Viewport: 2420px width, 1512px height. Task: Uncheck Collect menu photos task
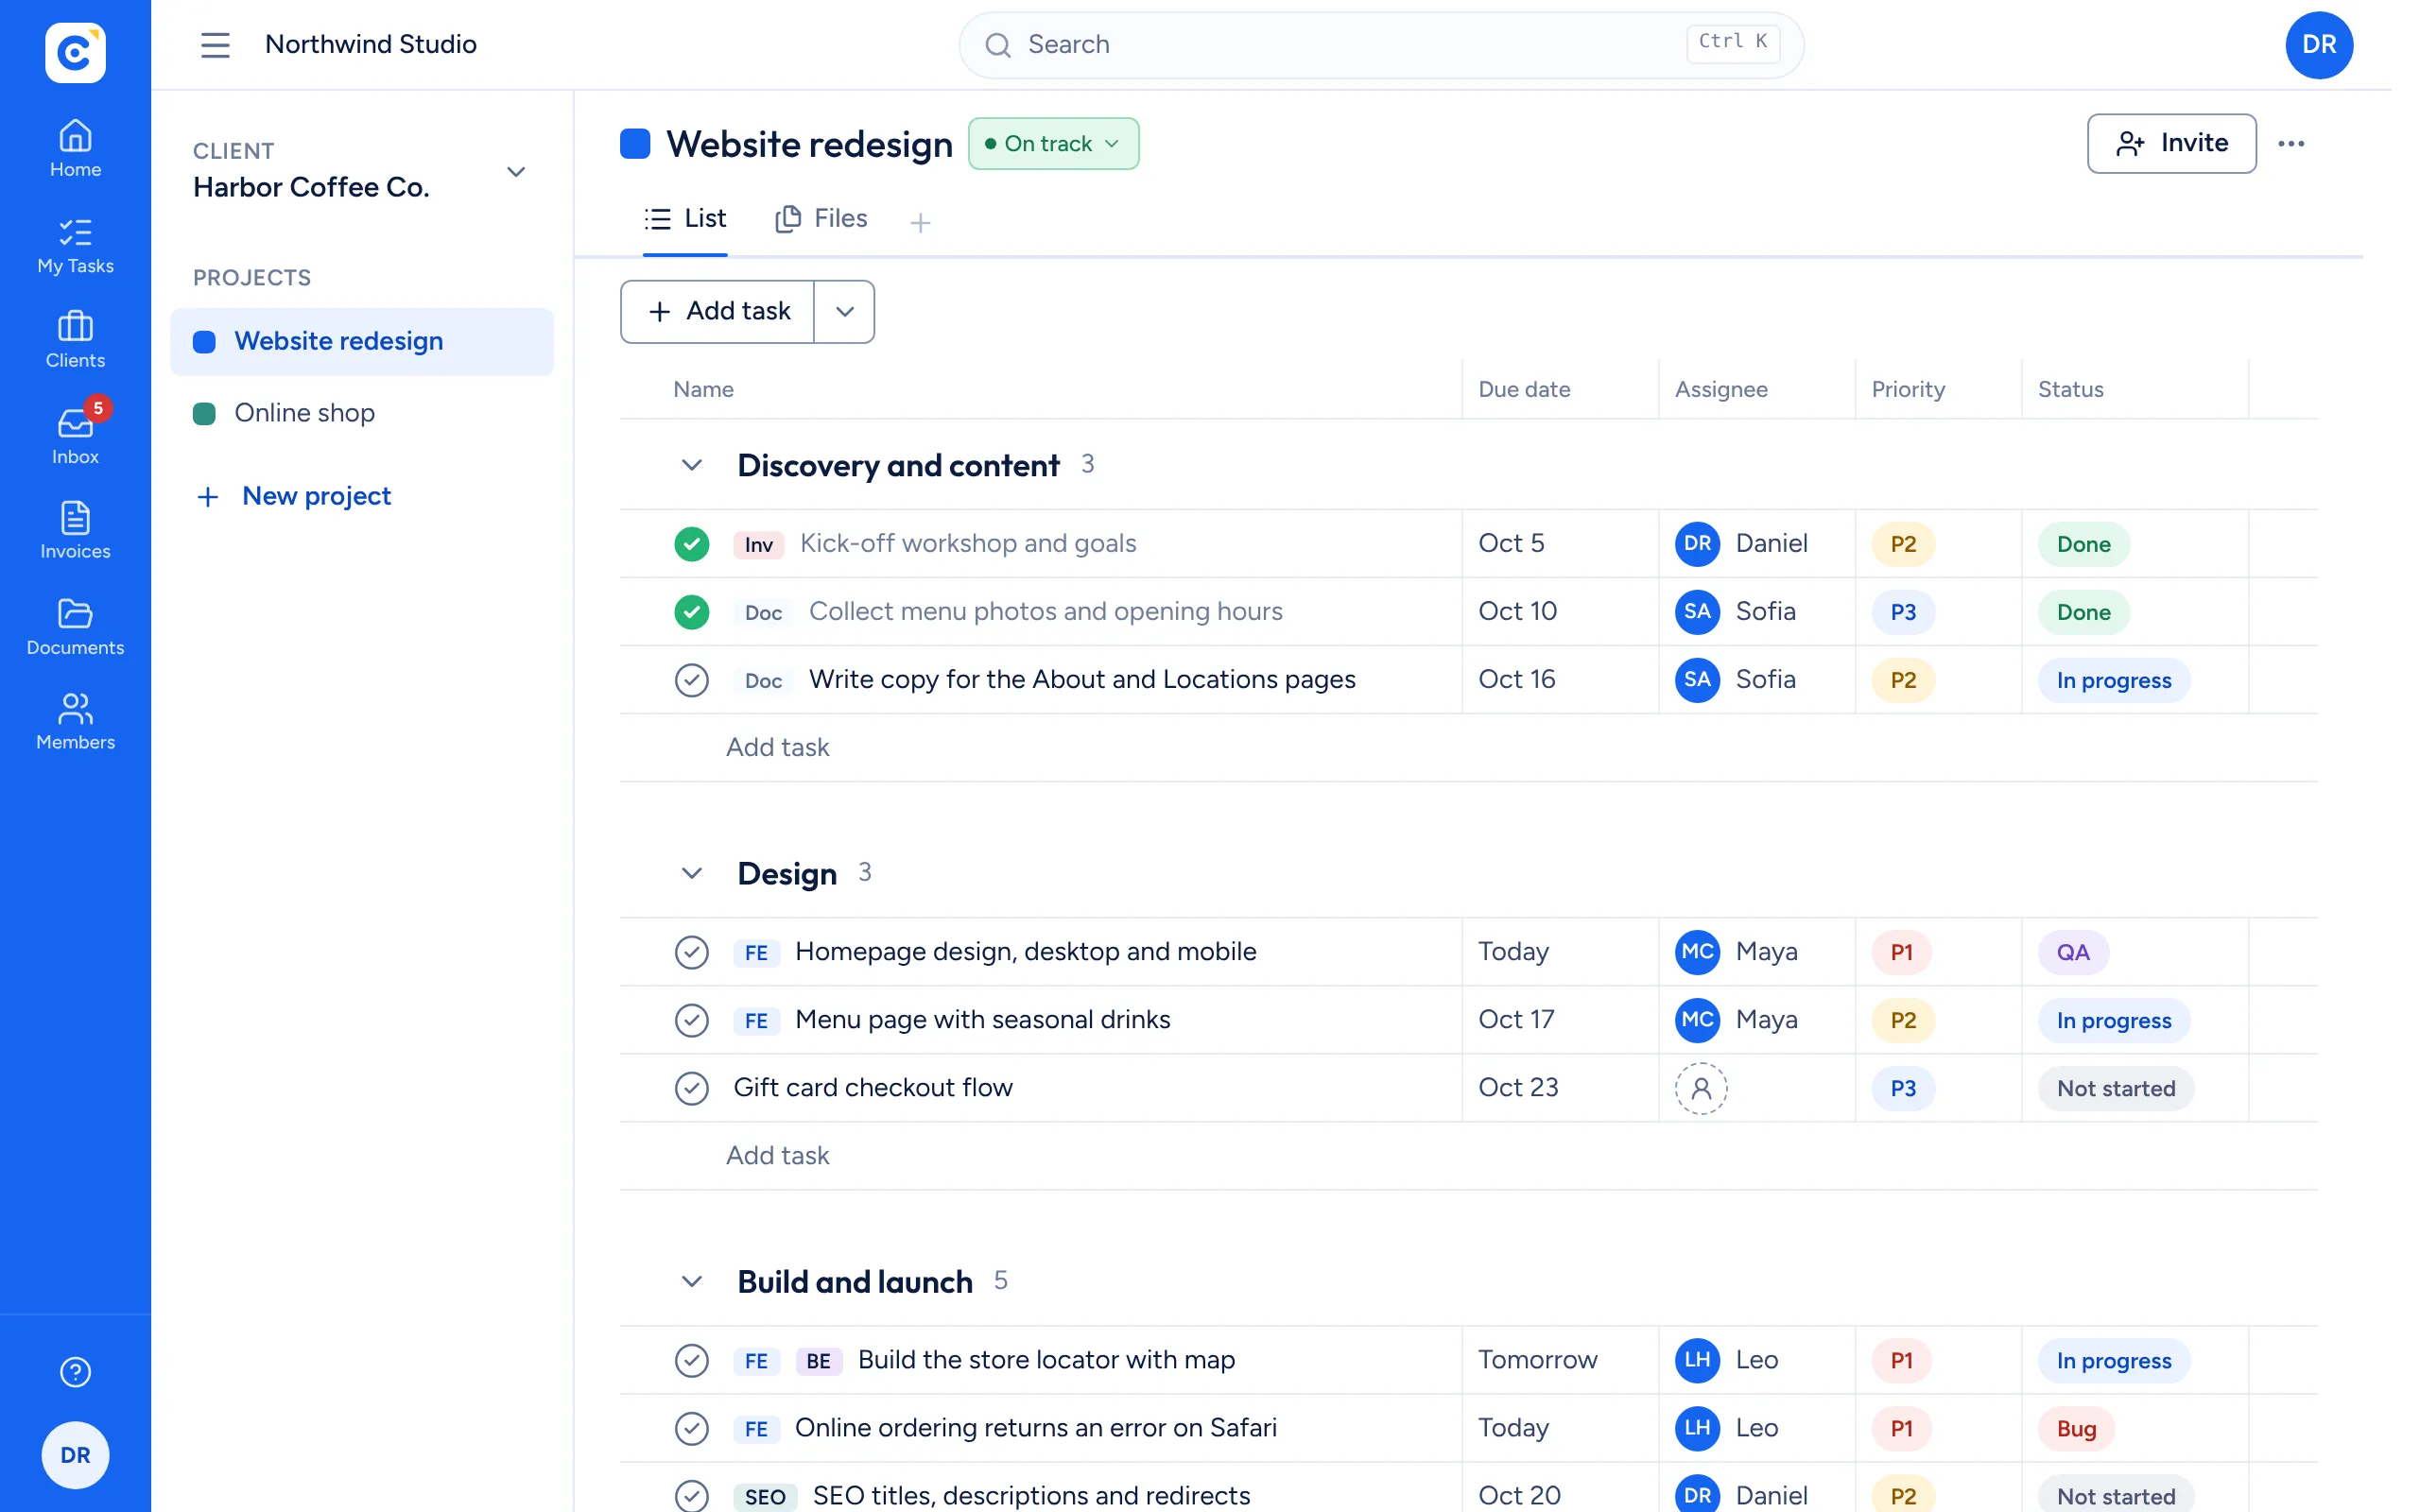(x=691, y=612)
